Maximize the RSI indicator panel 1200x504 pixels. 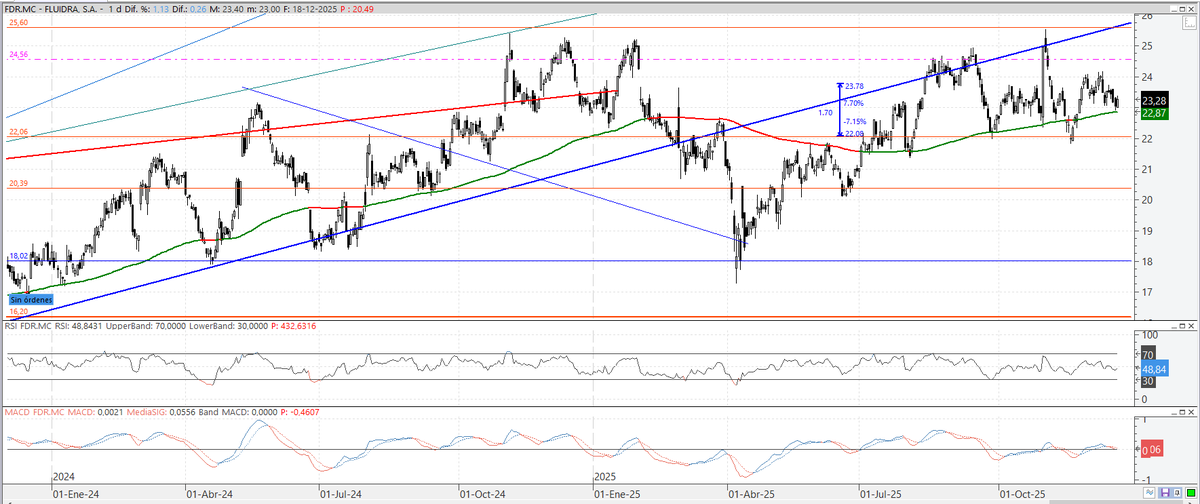[1182, 326]
